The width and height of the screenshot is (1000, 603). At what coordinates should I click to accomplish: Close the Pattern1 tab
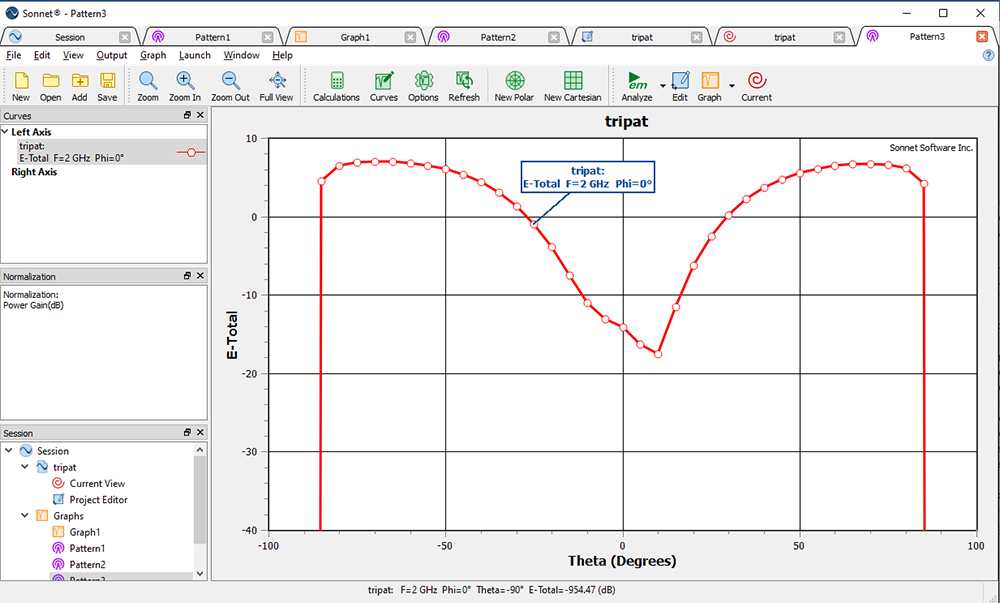click(x=268, y=38)
